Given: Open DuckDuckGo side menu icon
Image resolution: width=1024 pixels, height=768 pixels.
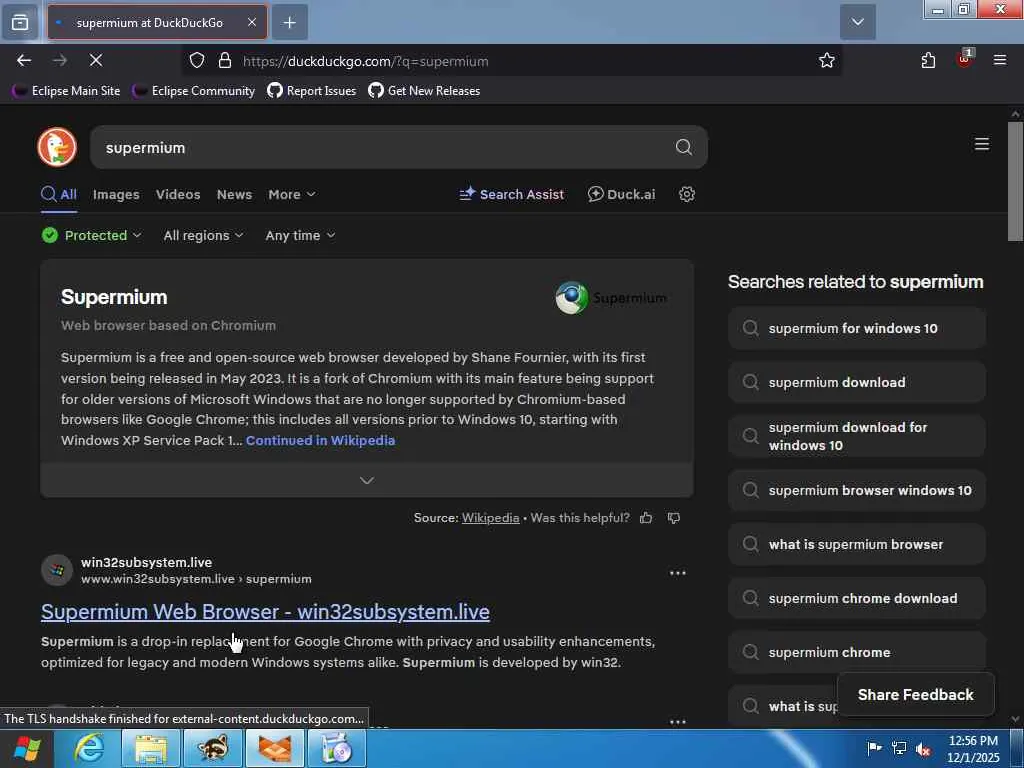Looking at the screenshot, I should click(982, 144).
